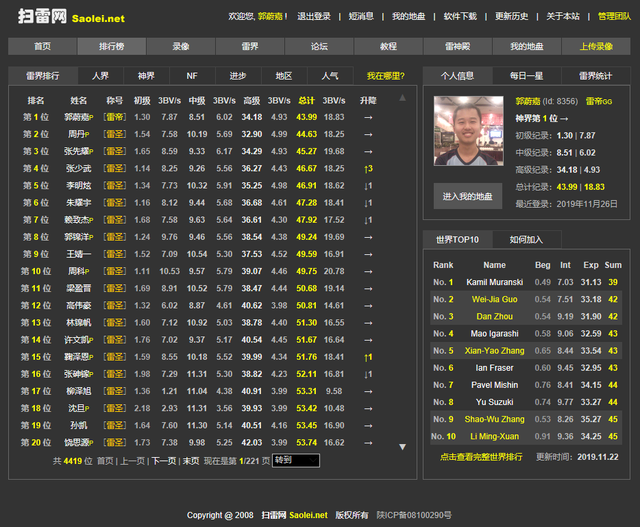This screenshot has height=527, width=640.
Task: Click 关于本站 header link
Action: [563, 16]
